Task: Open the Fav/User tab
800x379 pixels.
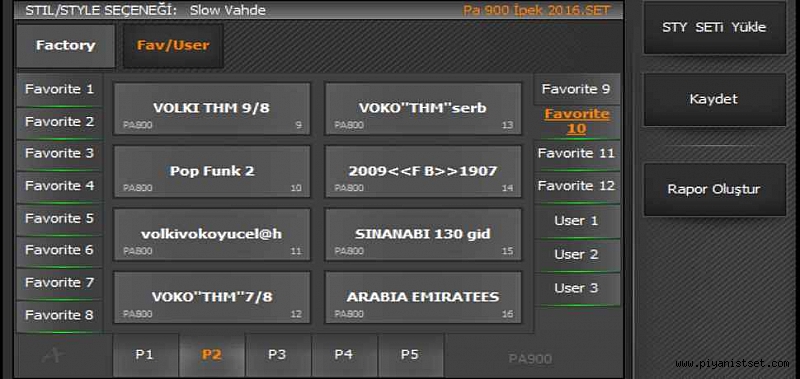Action: point(173,46)
